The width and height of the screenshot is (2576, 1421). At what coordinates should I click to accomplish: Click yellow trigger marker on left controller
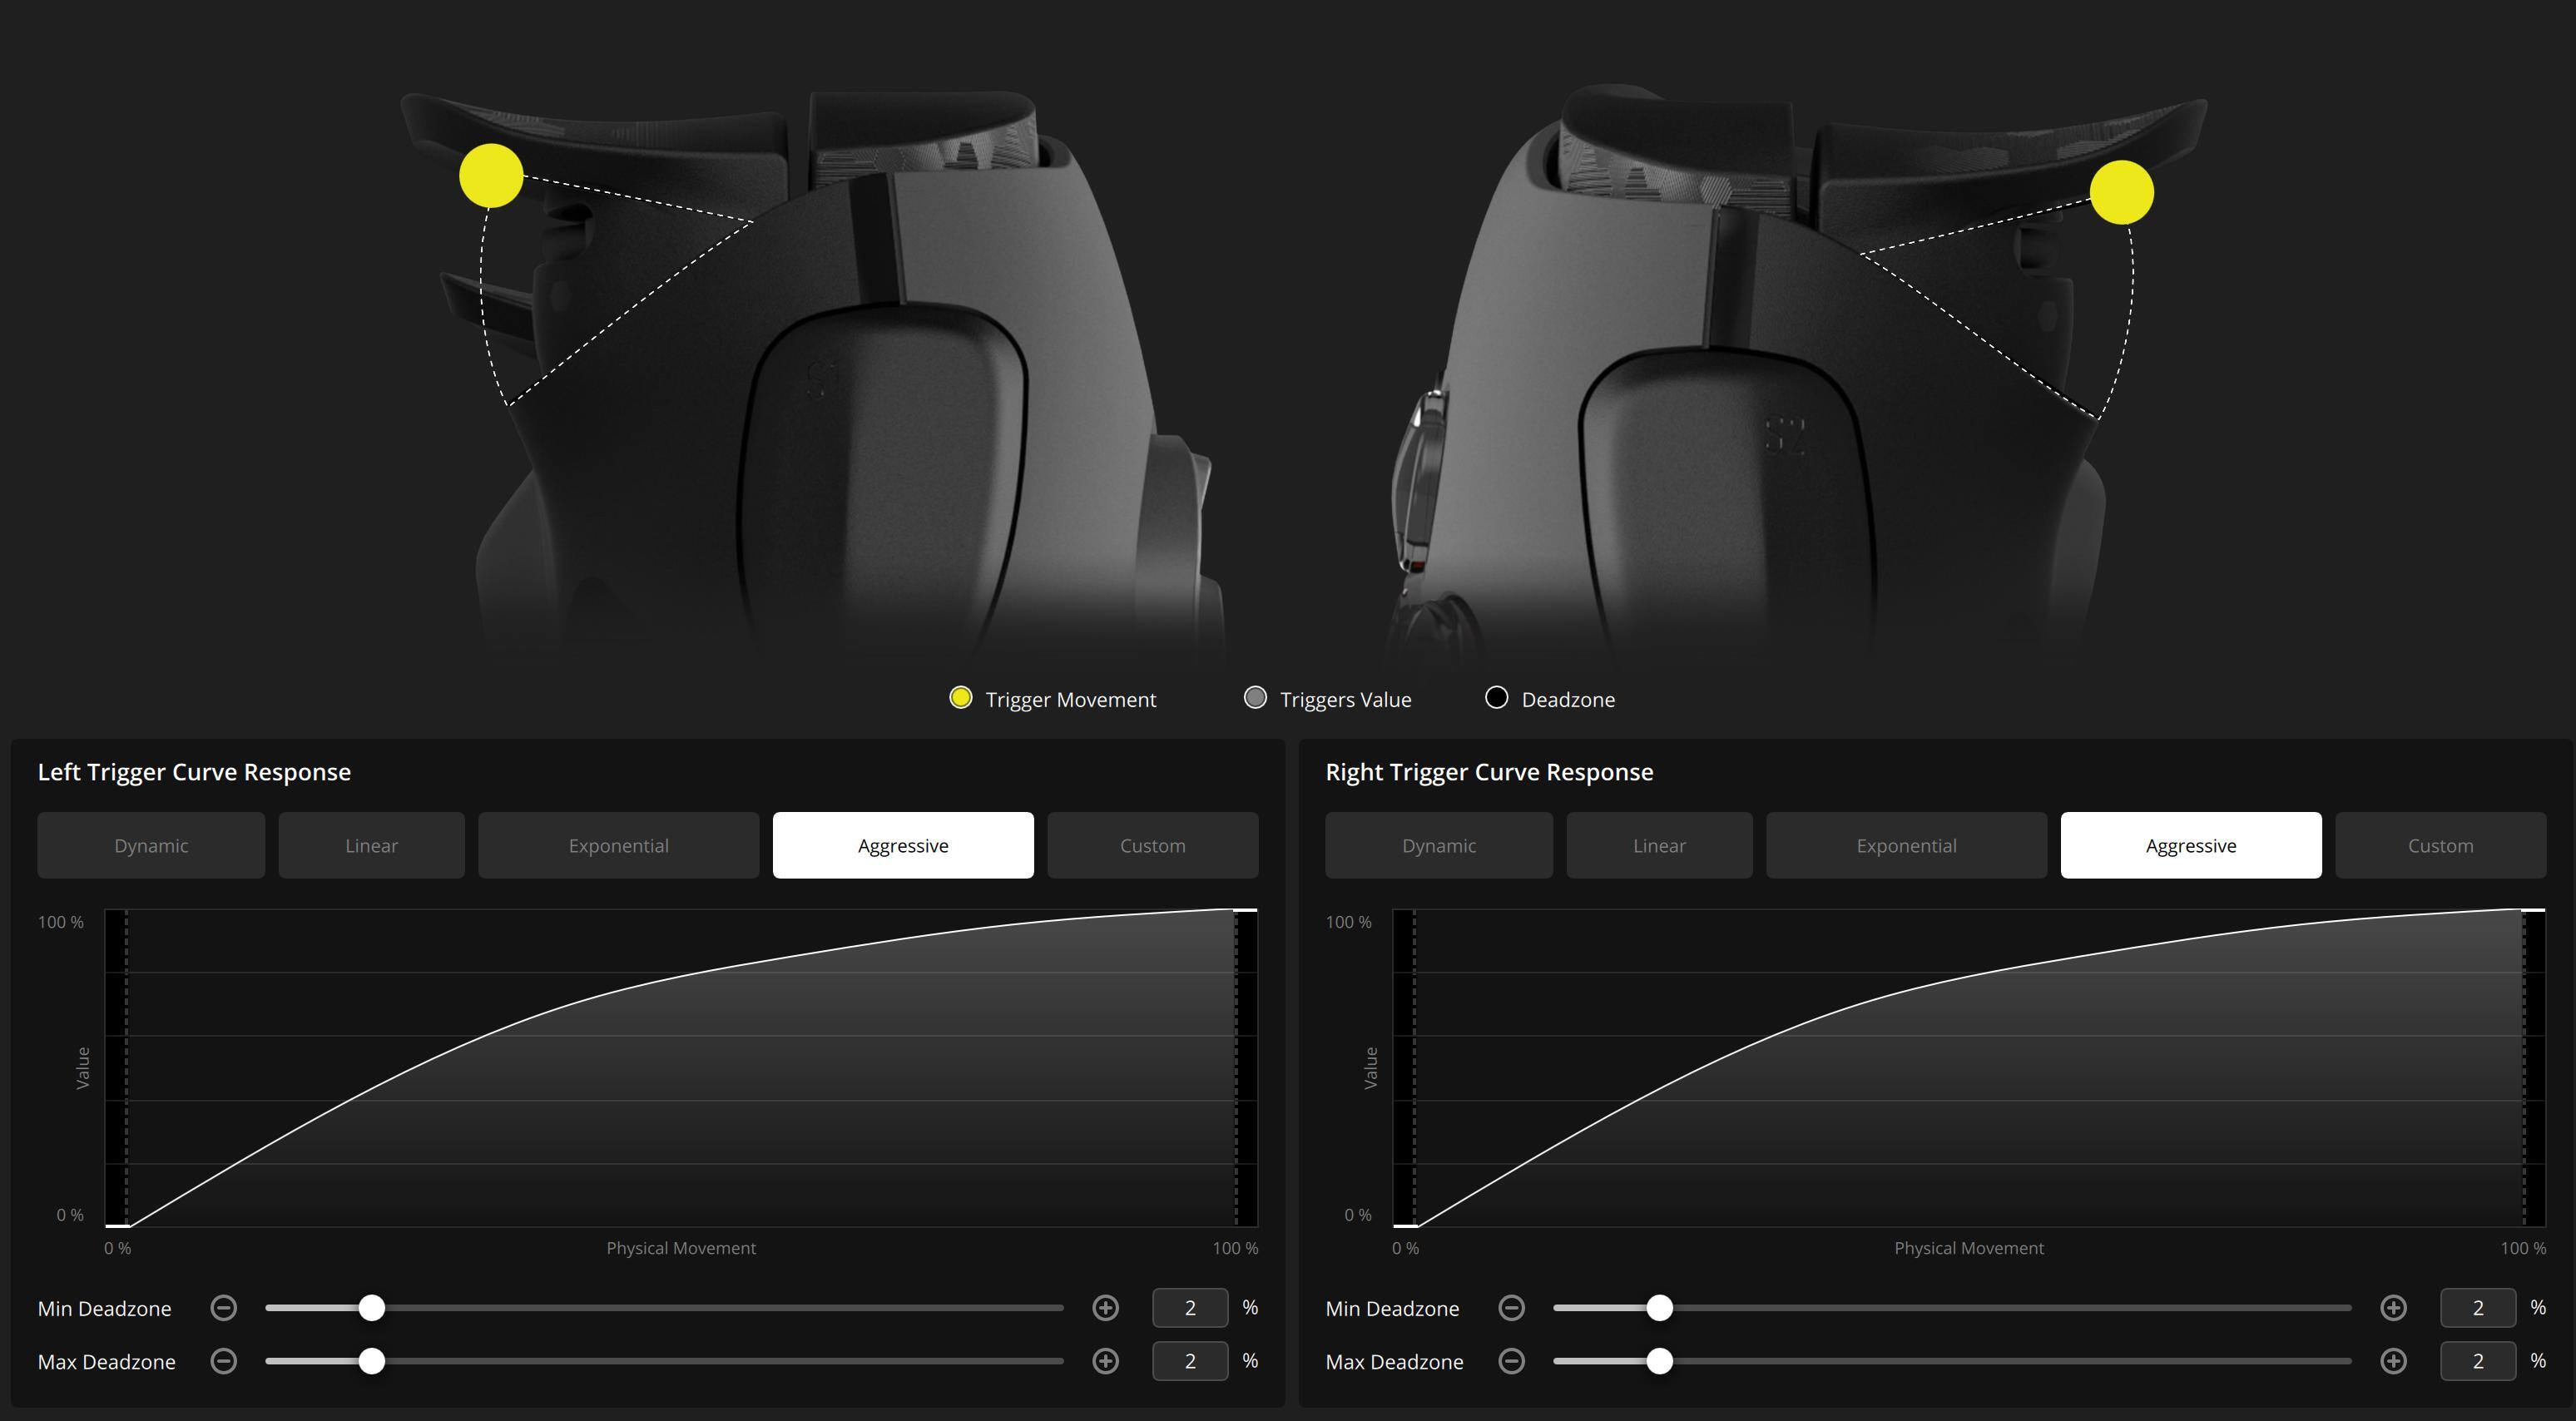[491, 176]
